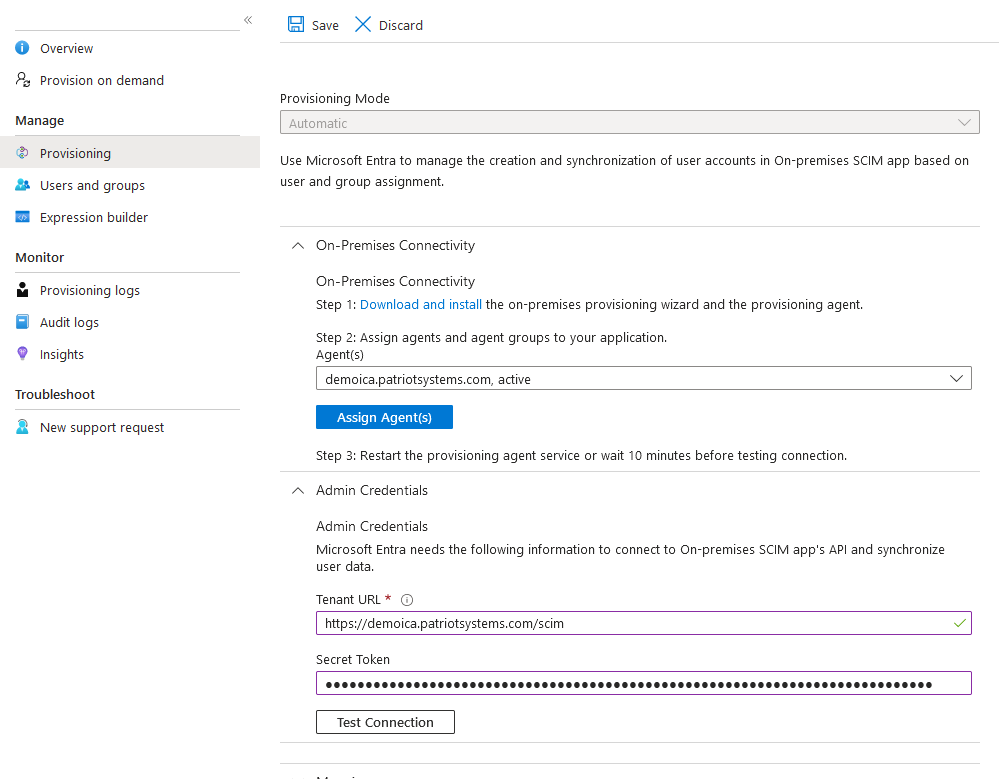Collapse the Admin Credentials section
The image size is (999, 779).
[298, 490]
